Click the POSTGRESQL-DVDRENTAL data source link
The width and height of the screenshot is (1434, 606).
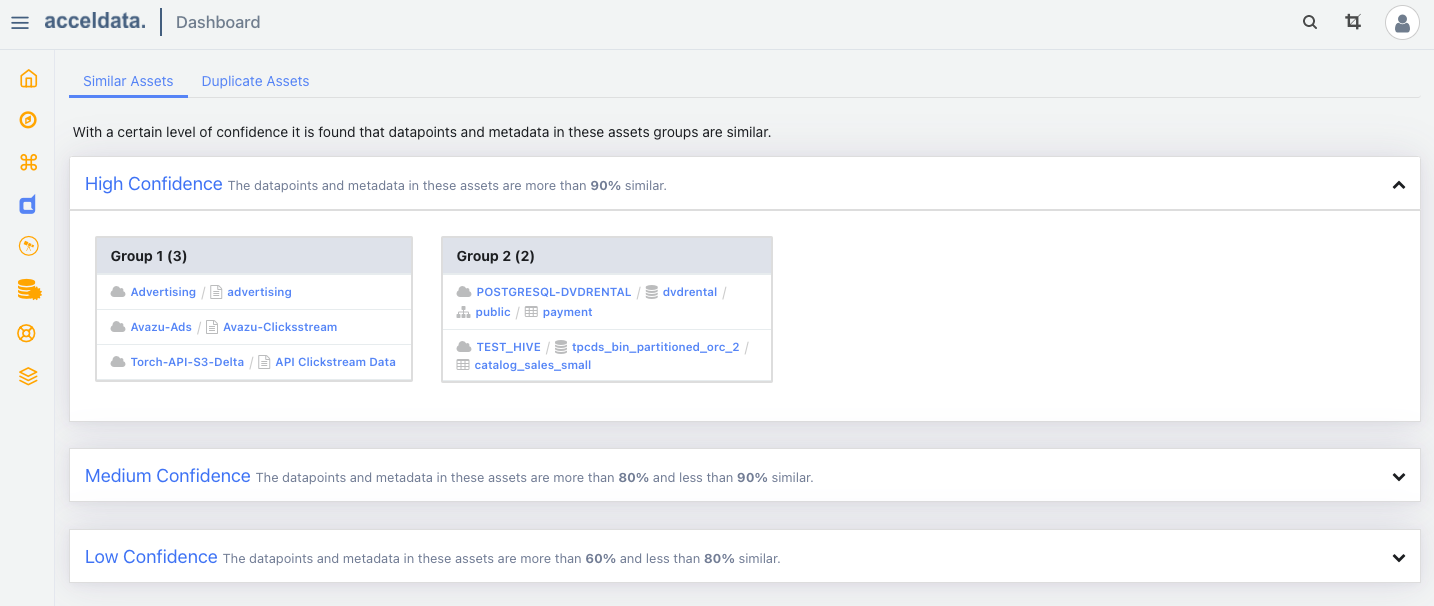pyautogui.click(x=553, y=292)
